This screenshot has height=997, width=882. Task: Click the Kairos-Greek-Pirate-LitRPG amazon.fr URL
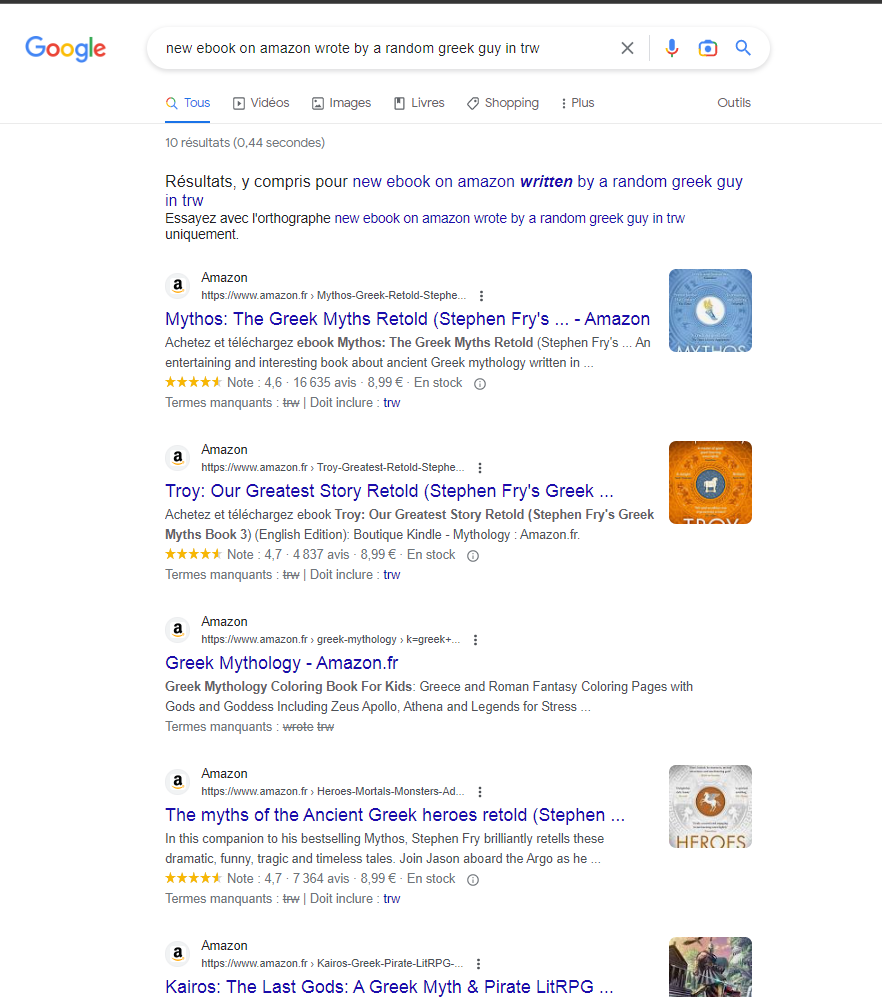[x=332, y=963]
